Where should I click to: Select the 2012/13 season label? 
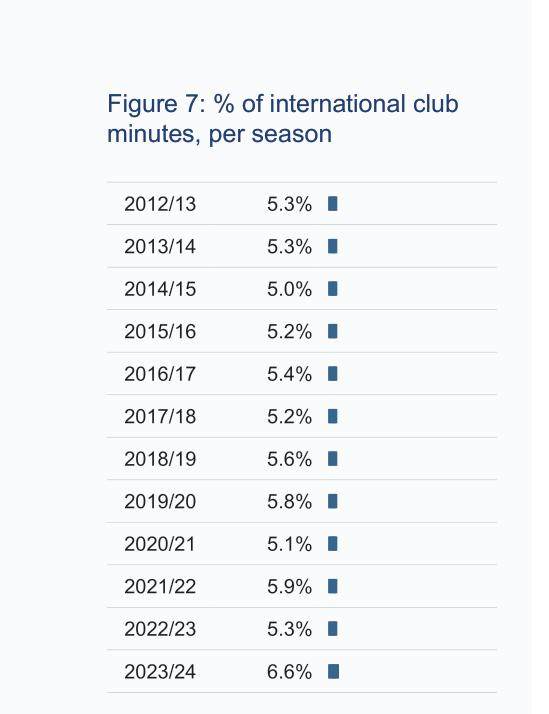click(160, 204)
